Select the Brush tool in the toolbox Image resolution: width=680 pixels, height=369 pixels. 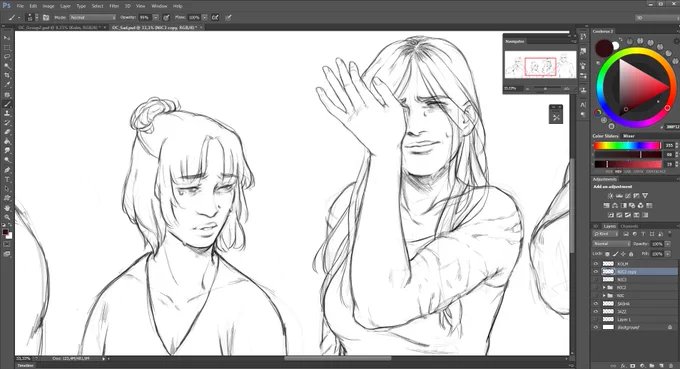[7, 104]
